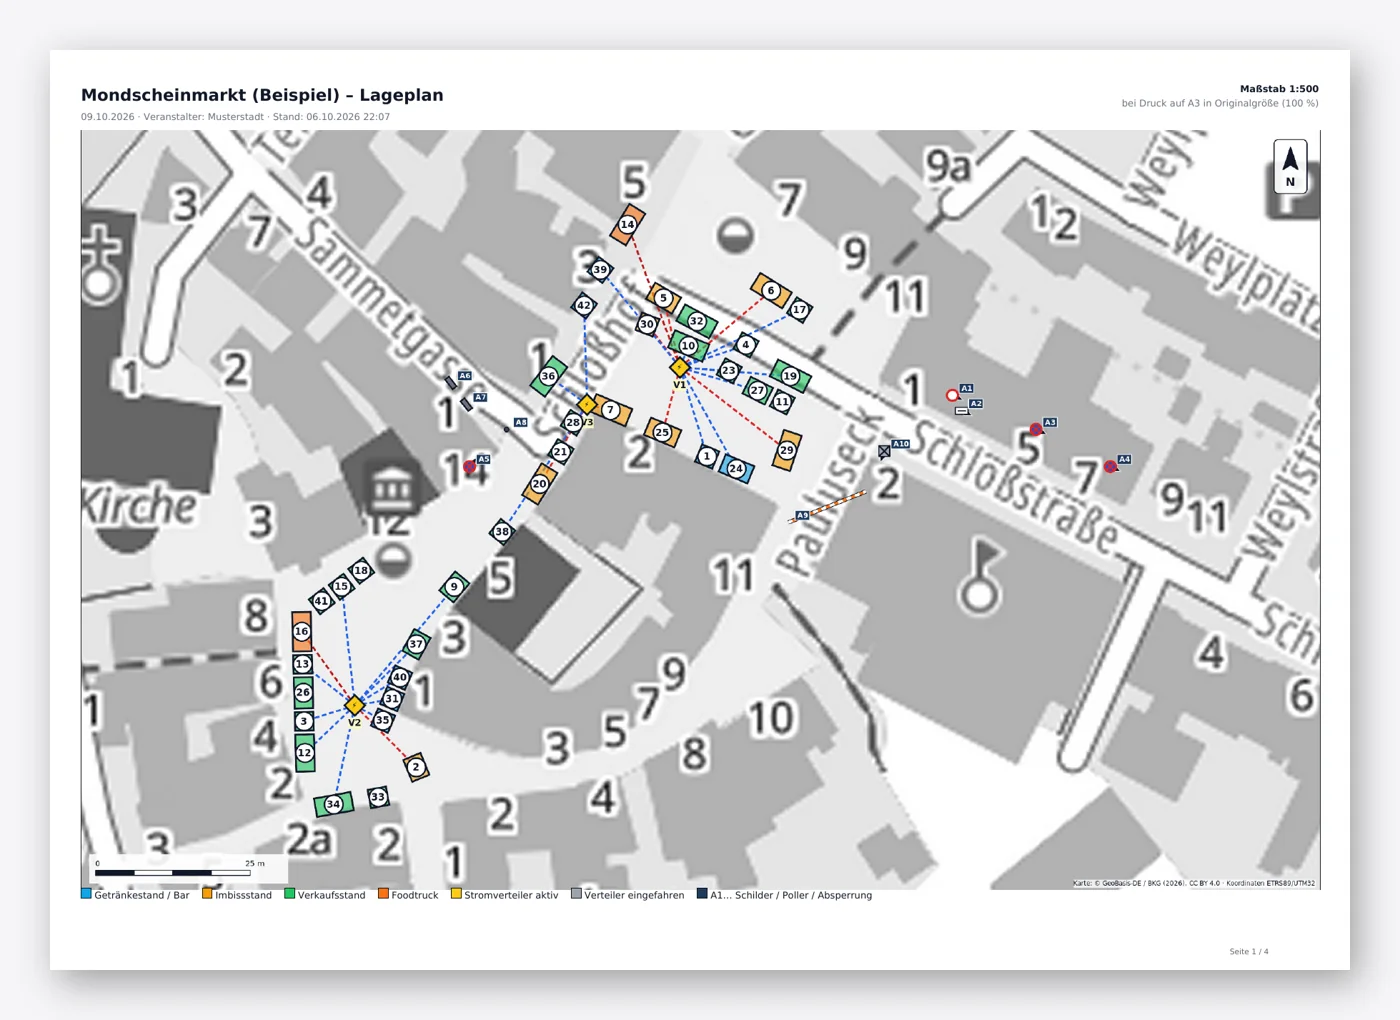
Task: Click the 'Seite 1 / 4' page number
Action: 1249,952
